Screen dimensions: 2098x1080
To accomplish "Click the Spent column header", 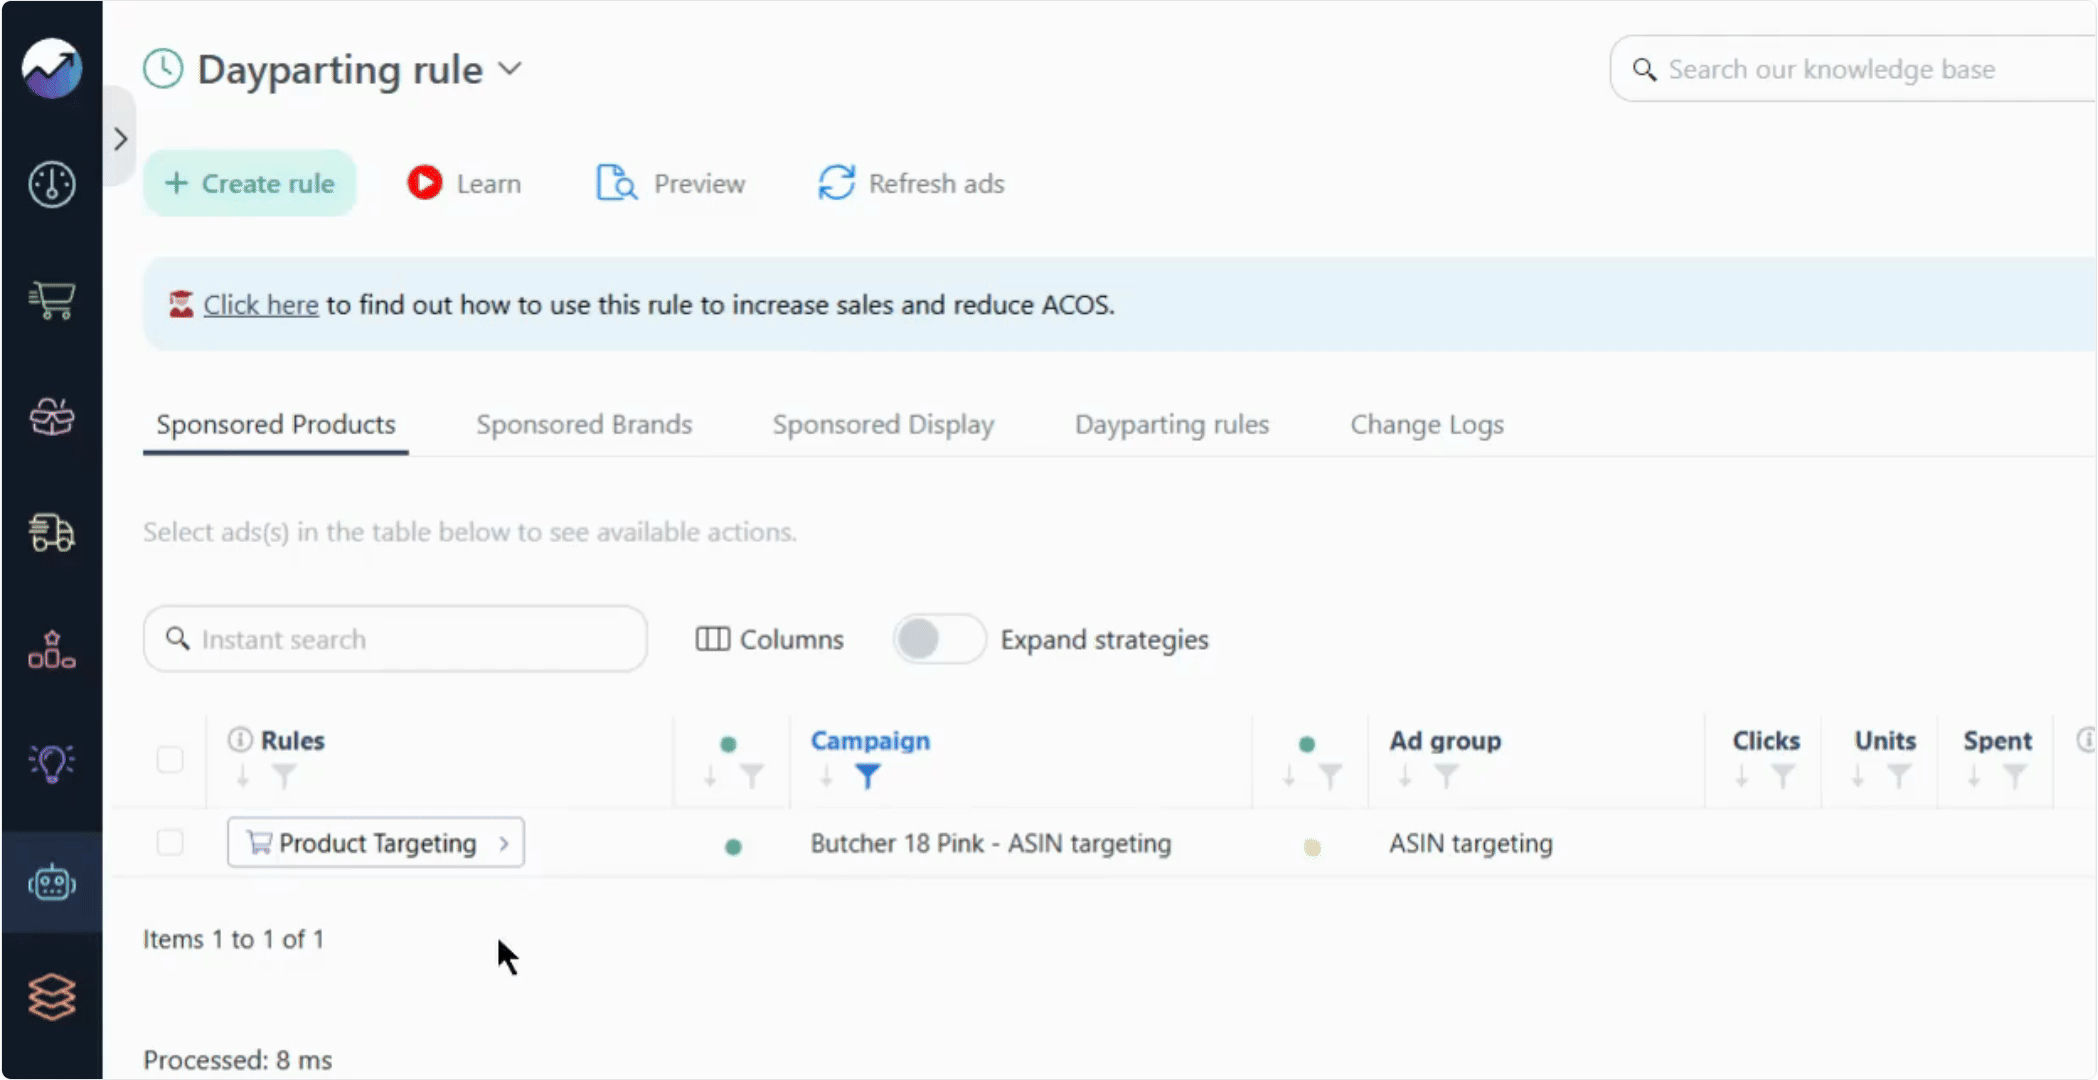I will point(1997,741).
